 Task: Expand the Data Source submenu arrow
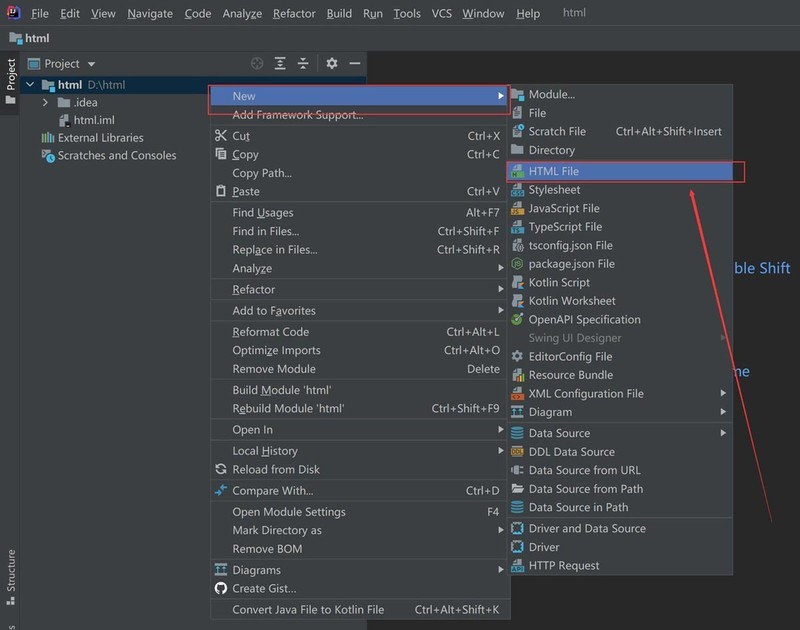722,433
